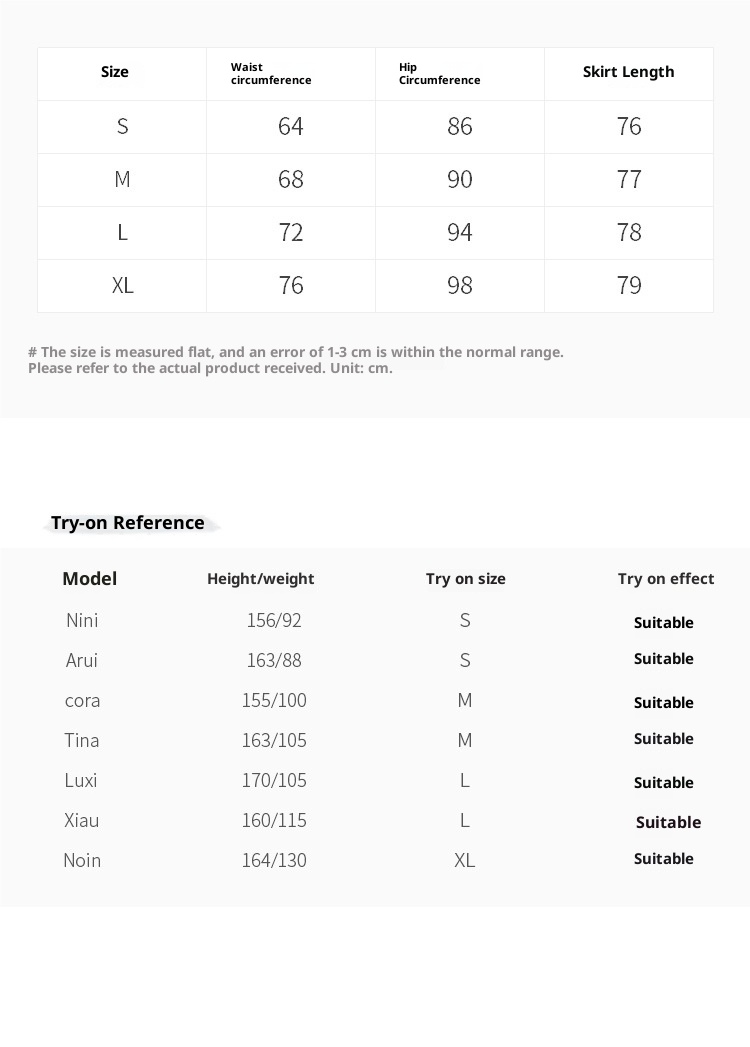Select the model name Nini
The height and width of the screenshot is (1047, 750).
pyautogui.click(x=82, y=621)
